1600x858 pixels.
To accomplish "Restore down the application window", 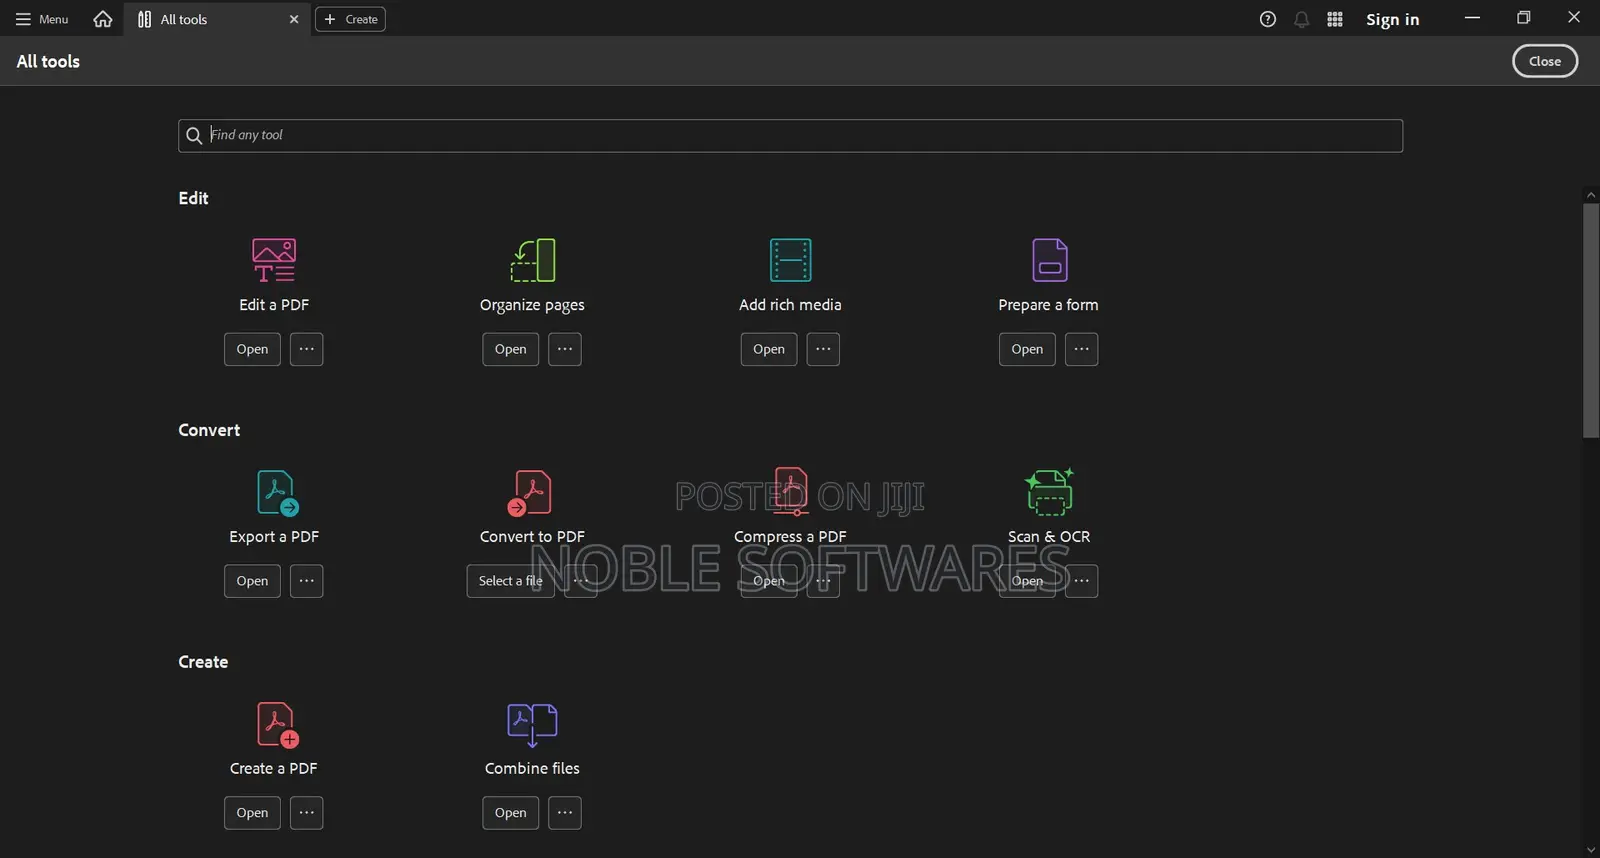I will [1523, 18].
